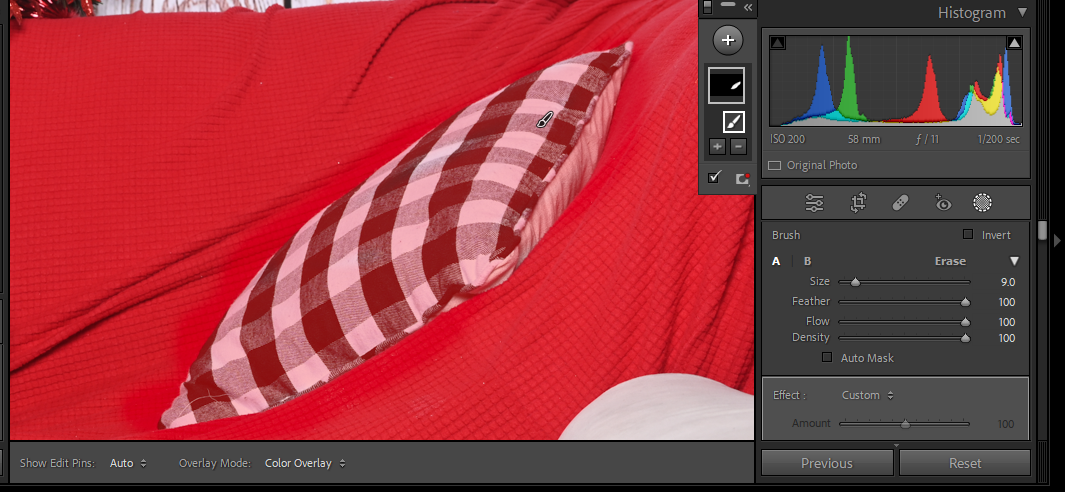Select Erase brush mode
The image size is (1065, 492).
click(950, 261)
